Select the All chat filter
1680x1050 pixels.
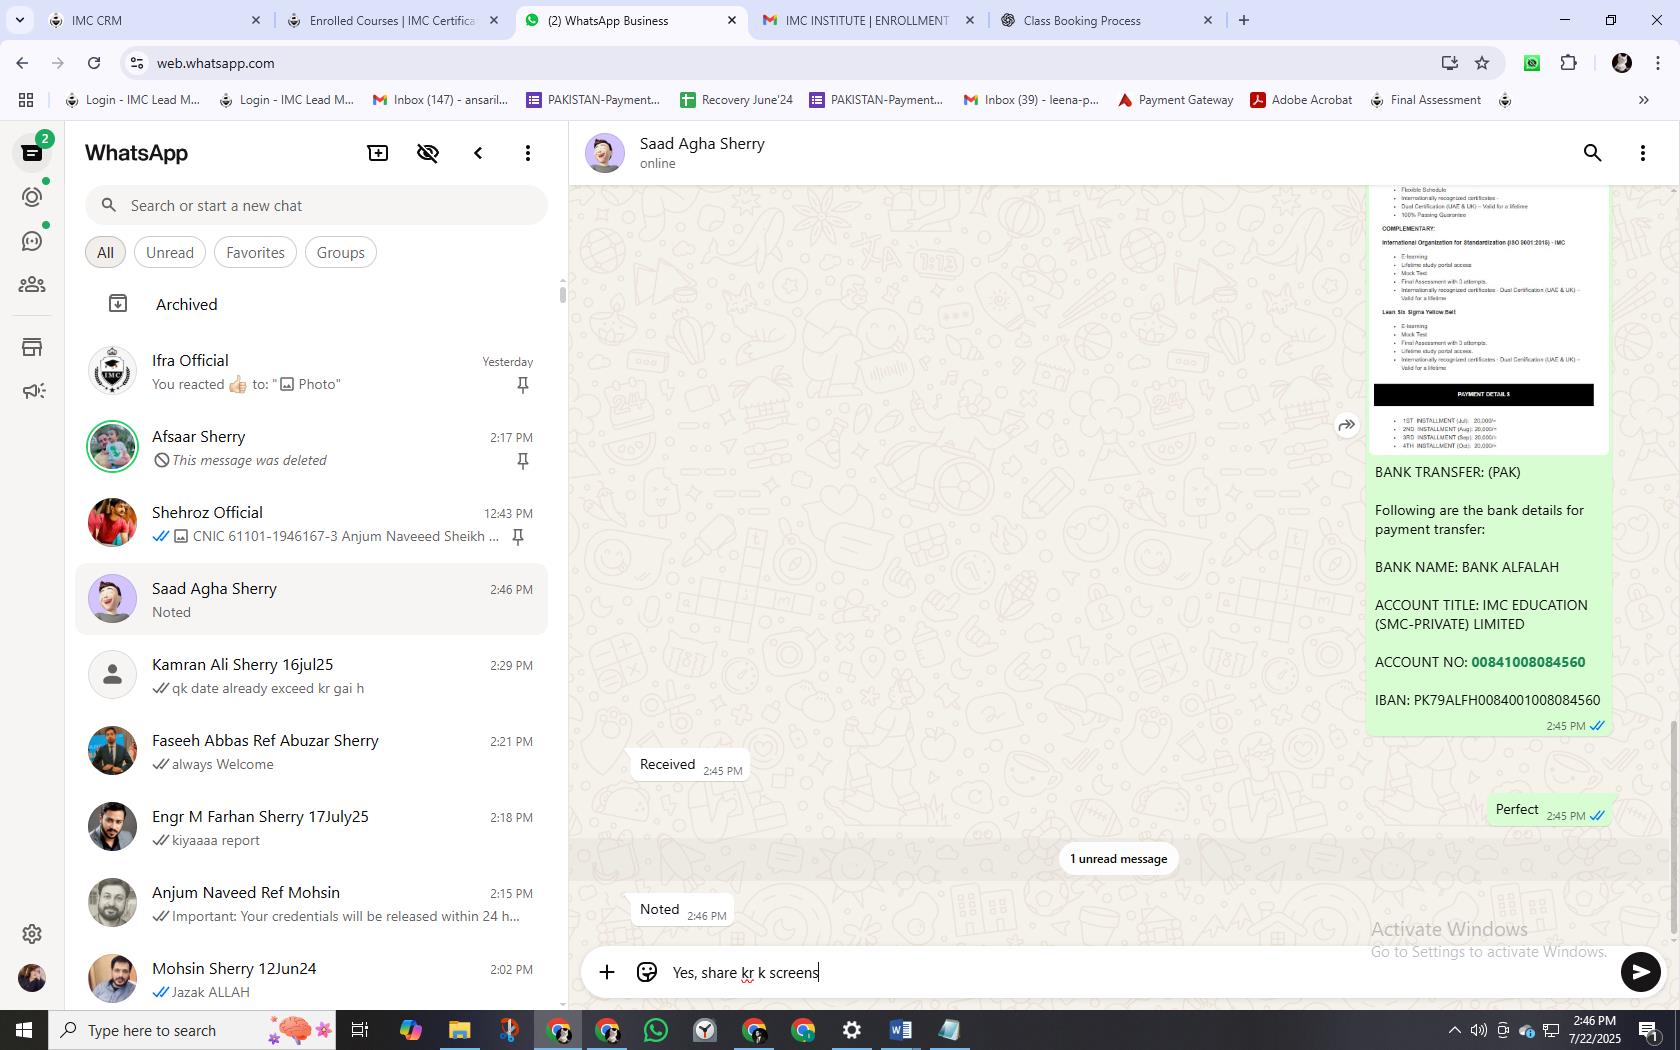tap(105, 253)
